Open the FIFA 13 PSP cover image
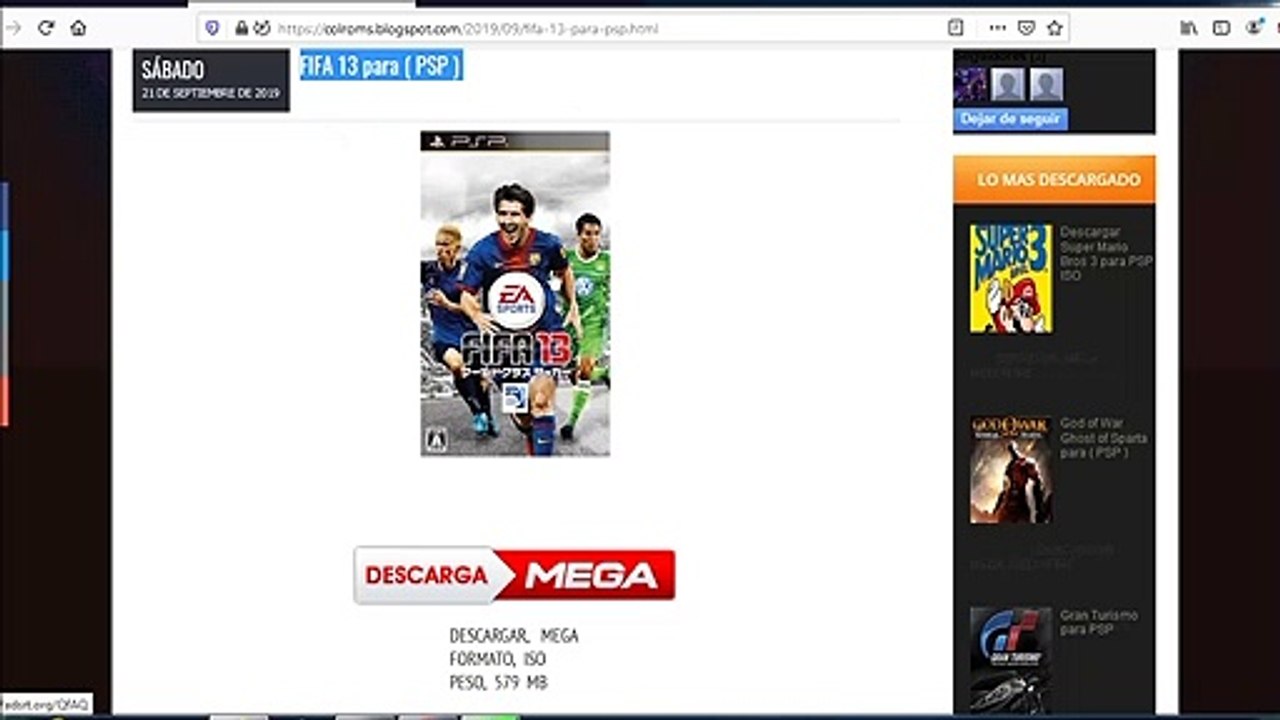This screenshot has height=720, width=1280. coord(515,294)
